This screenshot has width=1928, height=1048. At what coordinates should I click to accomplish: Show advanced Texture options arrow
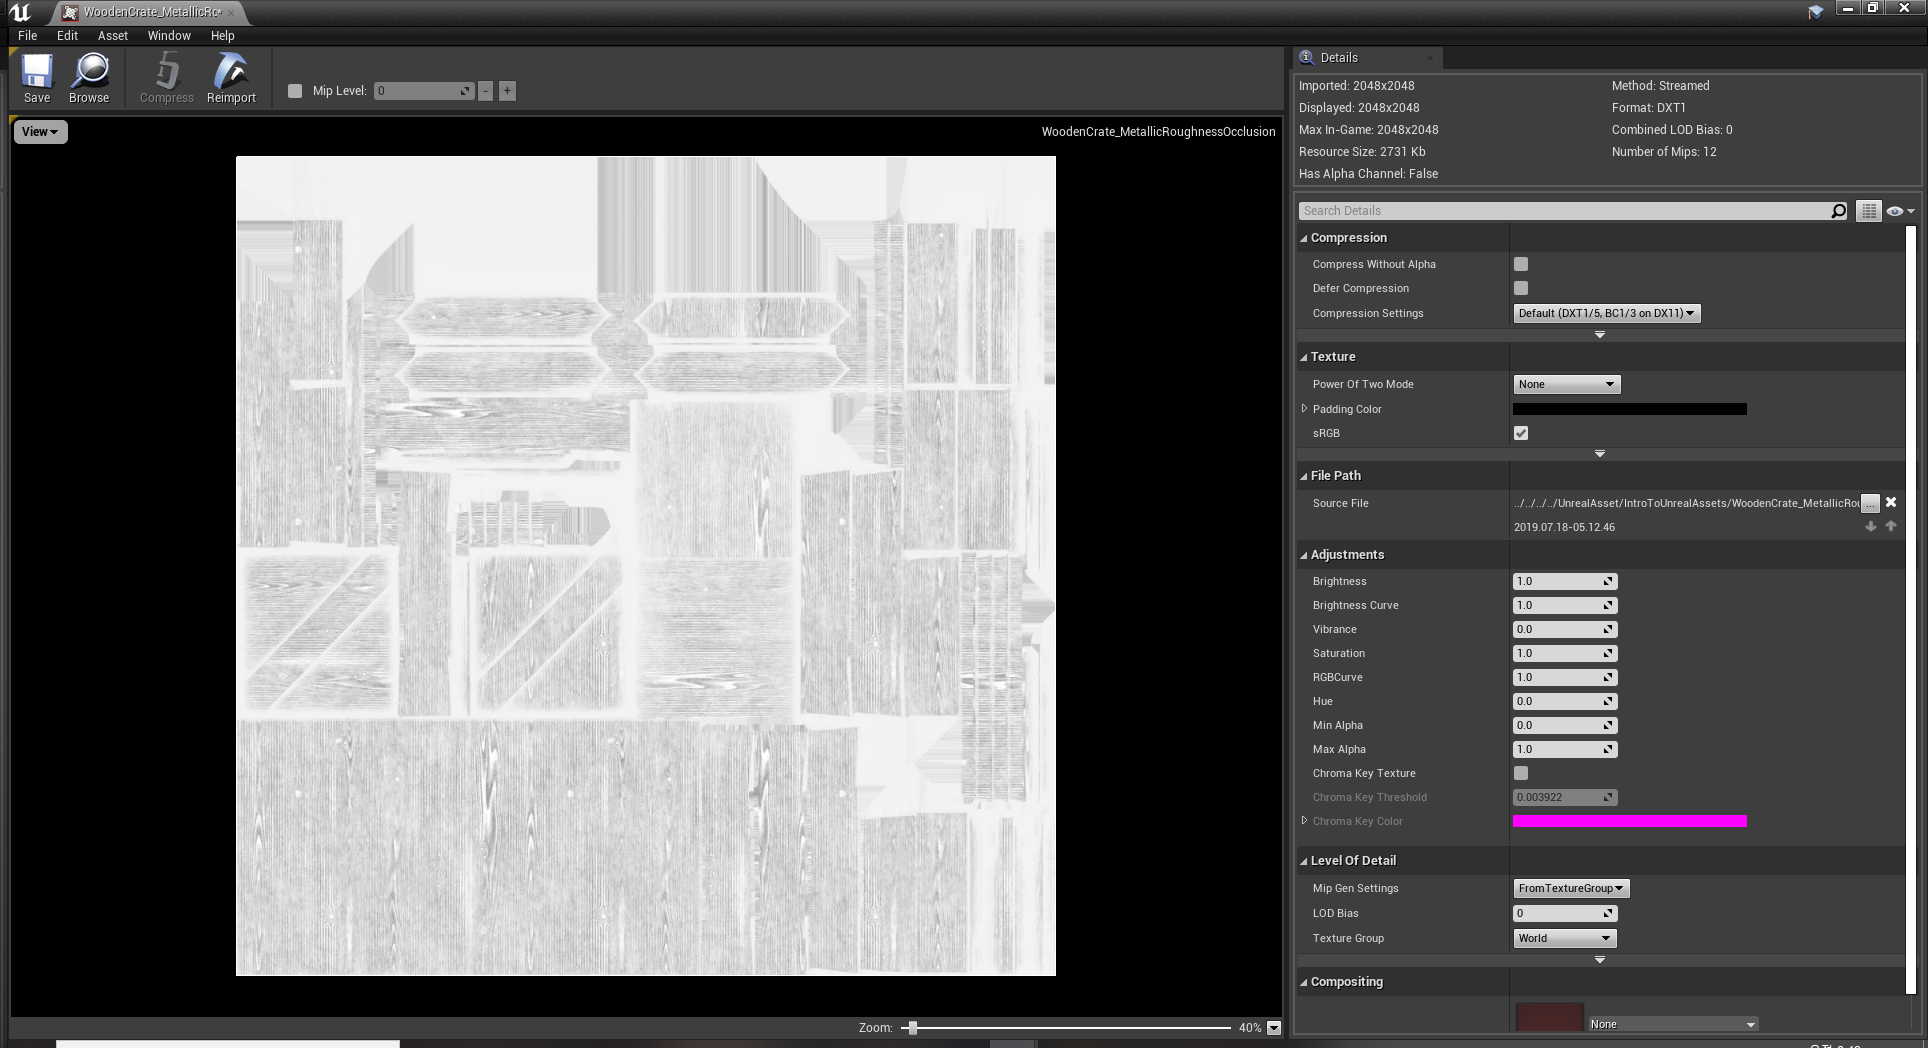pyautogui.click(x=1600, y=454)
